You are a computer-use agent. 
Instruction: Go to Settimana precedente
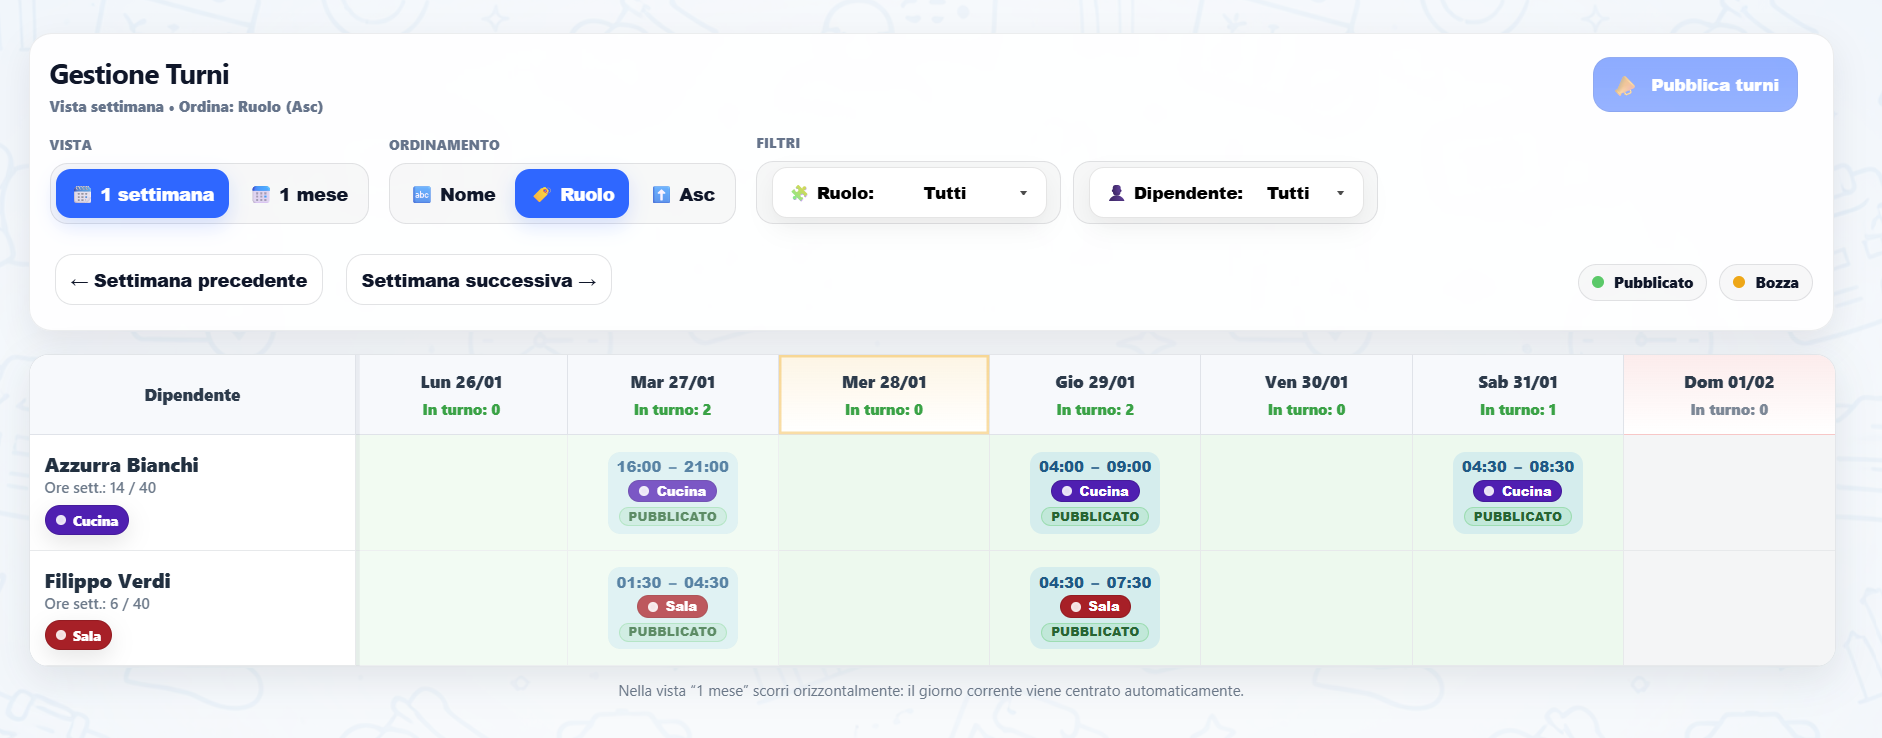coord(189,281)
